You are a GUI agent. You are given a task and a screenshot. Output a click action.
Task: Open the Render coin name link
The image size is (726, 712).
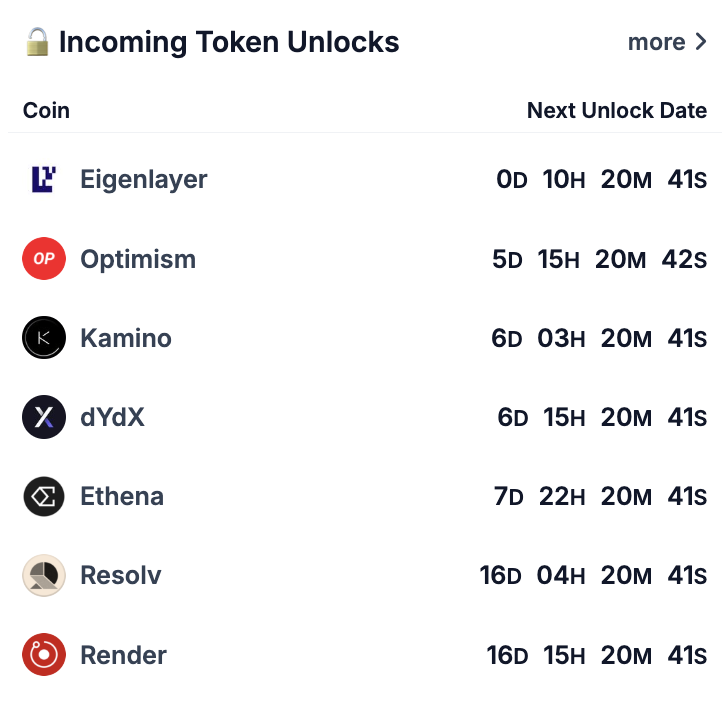124,655
